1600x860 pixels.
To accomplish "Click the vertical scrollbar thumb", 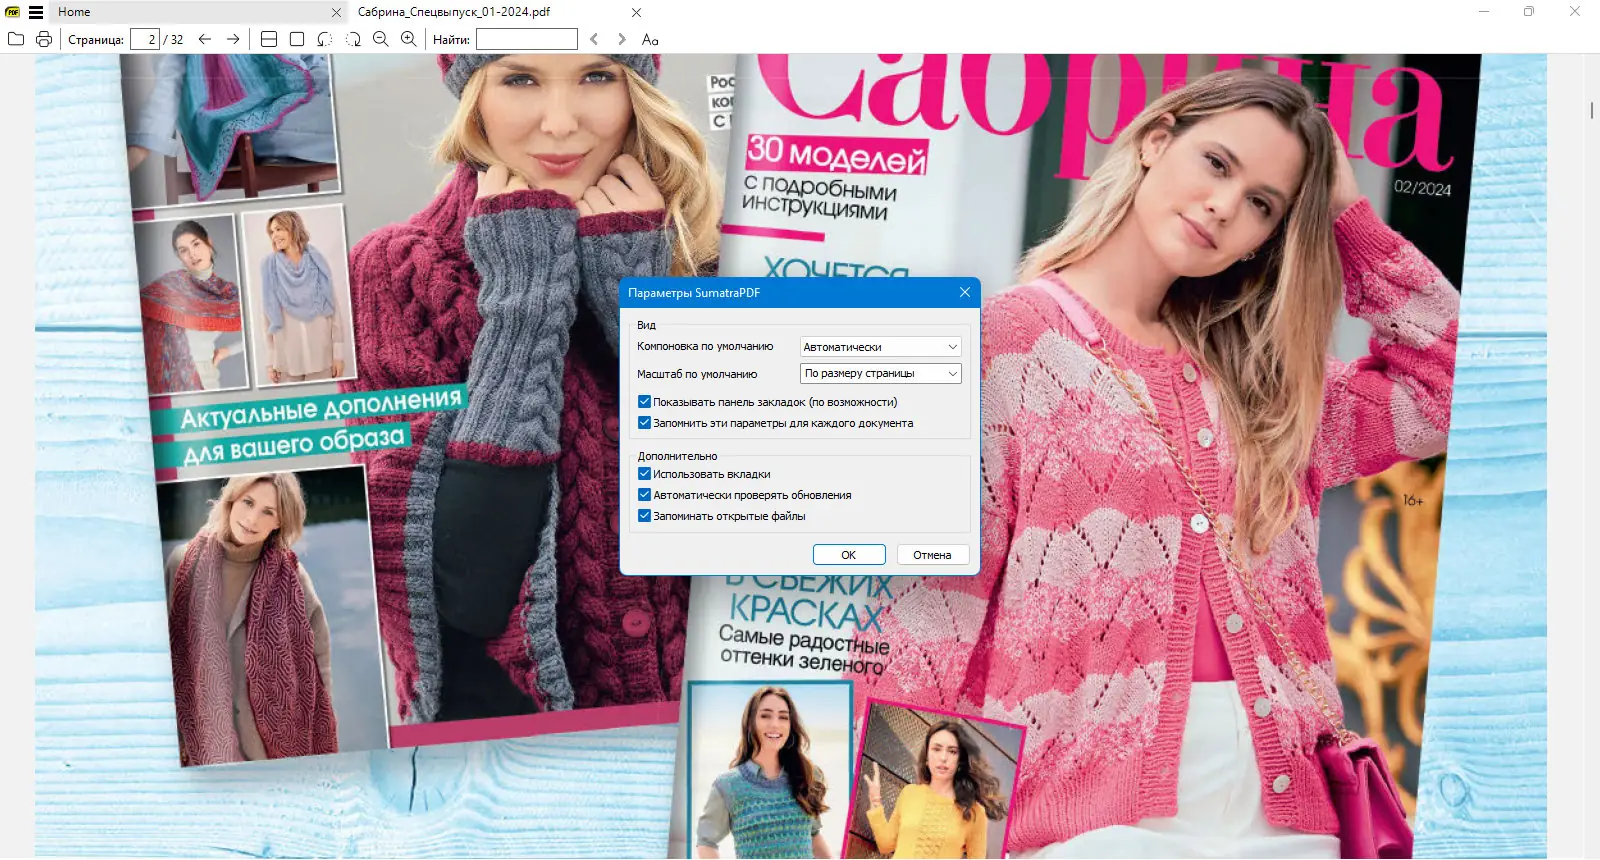I will tap(1591, 110).
